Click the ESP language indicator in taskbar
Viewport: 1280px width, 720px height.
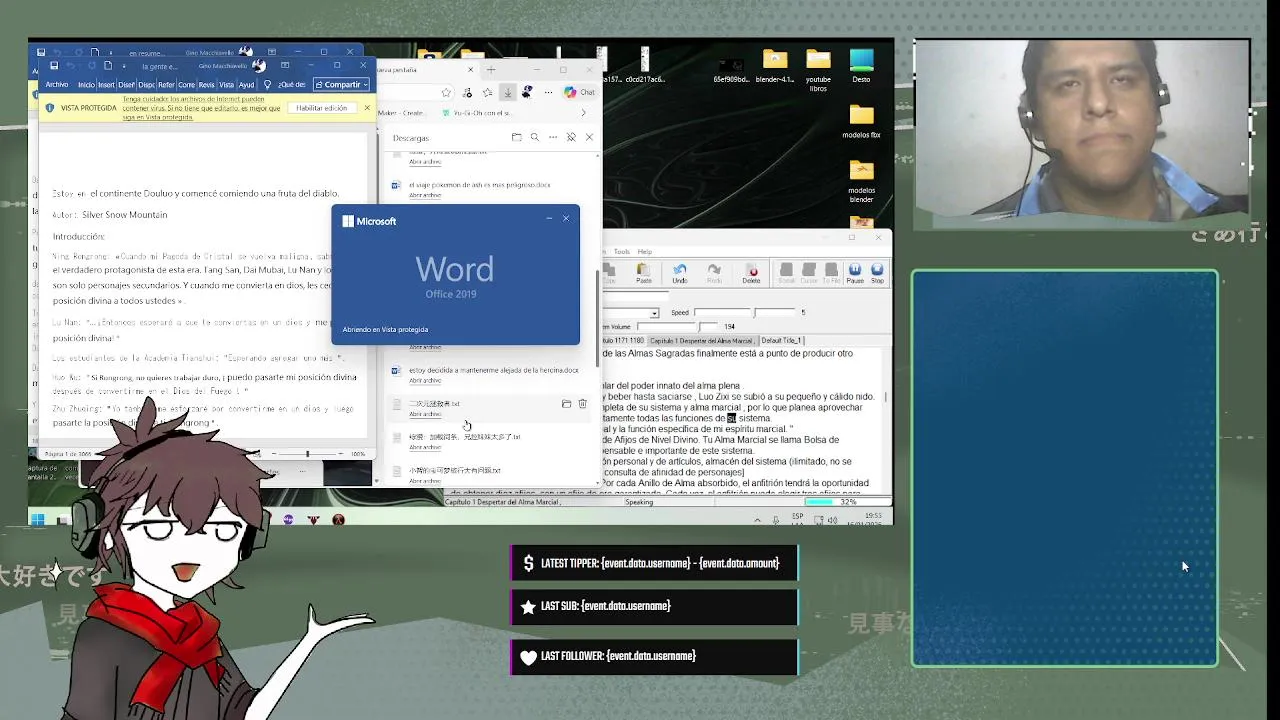tap(798, 519)
